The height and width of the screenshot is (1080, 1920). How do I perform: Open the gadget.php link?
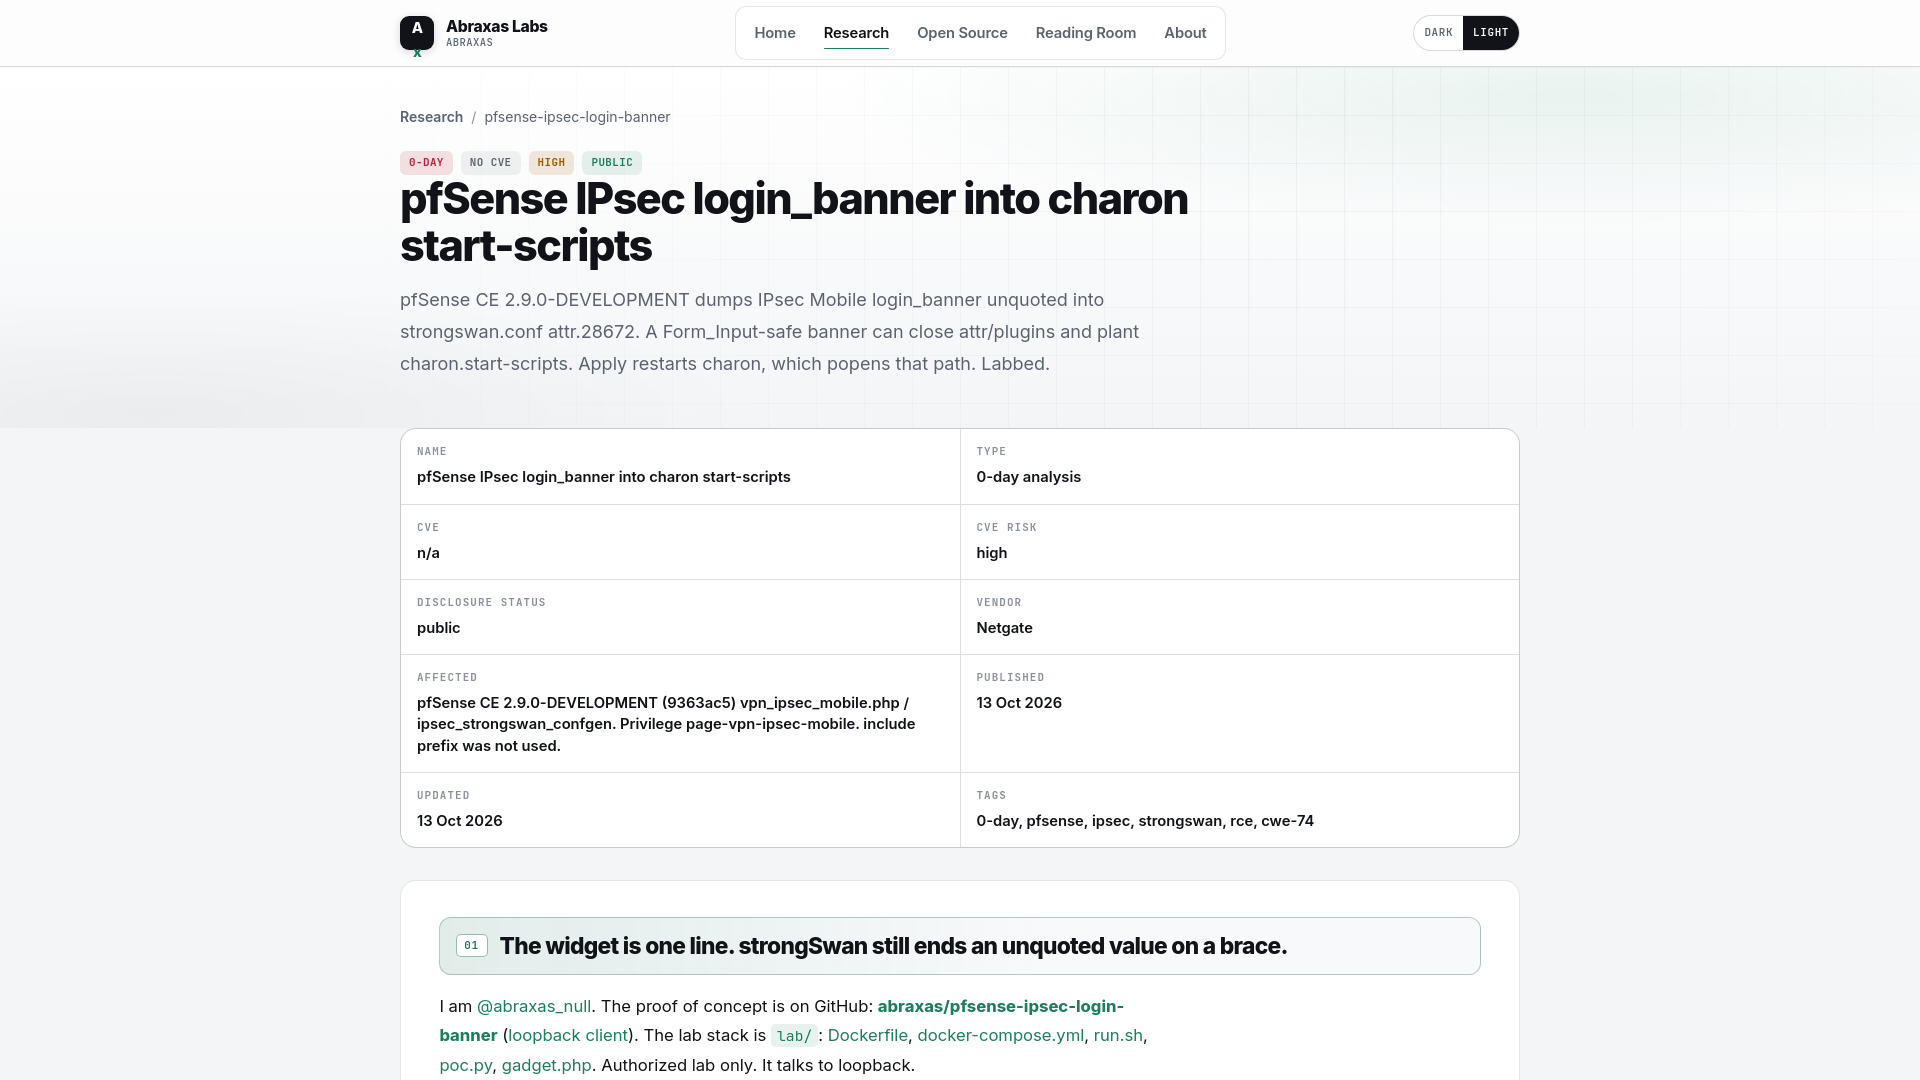pos(546,1065)
